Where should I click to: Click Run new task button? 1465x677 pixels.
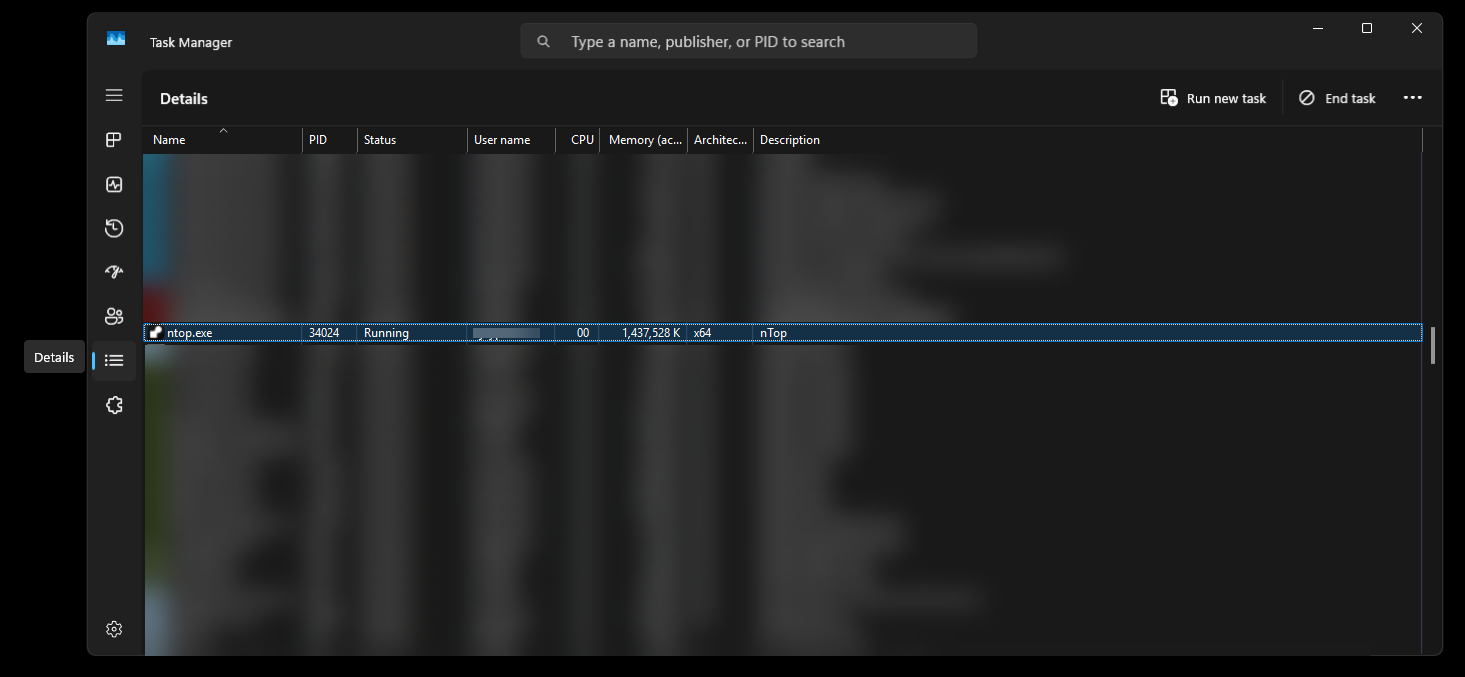[x=1213, y=98]
